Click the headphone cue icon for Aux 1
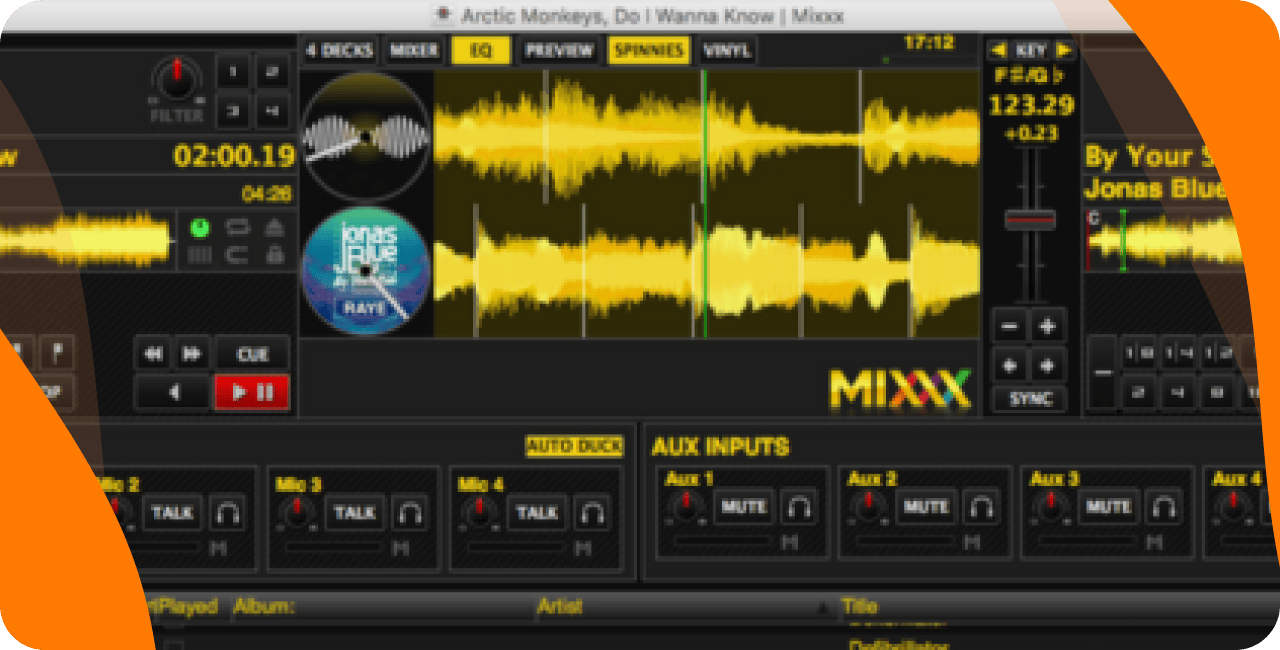1280x650 pixels. point(800,507)
